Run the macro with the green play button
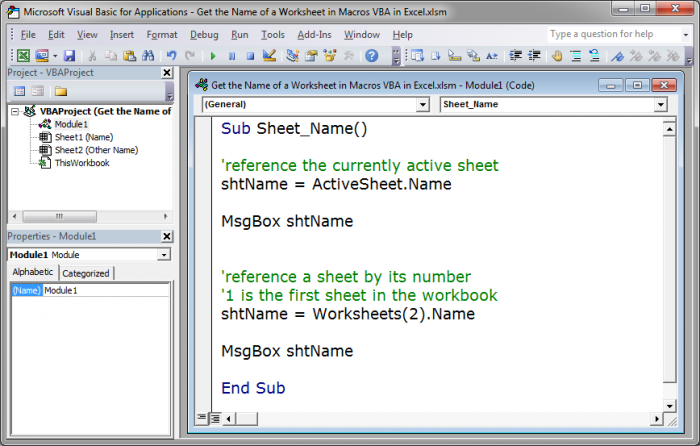This screenshot has height=446, width=700. (x=213, y=56)
